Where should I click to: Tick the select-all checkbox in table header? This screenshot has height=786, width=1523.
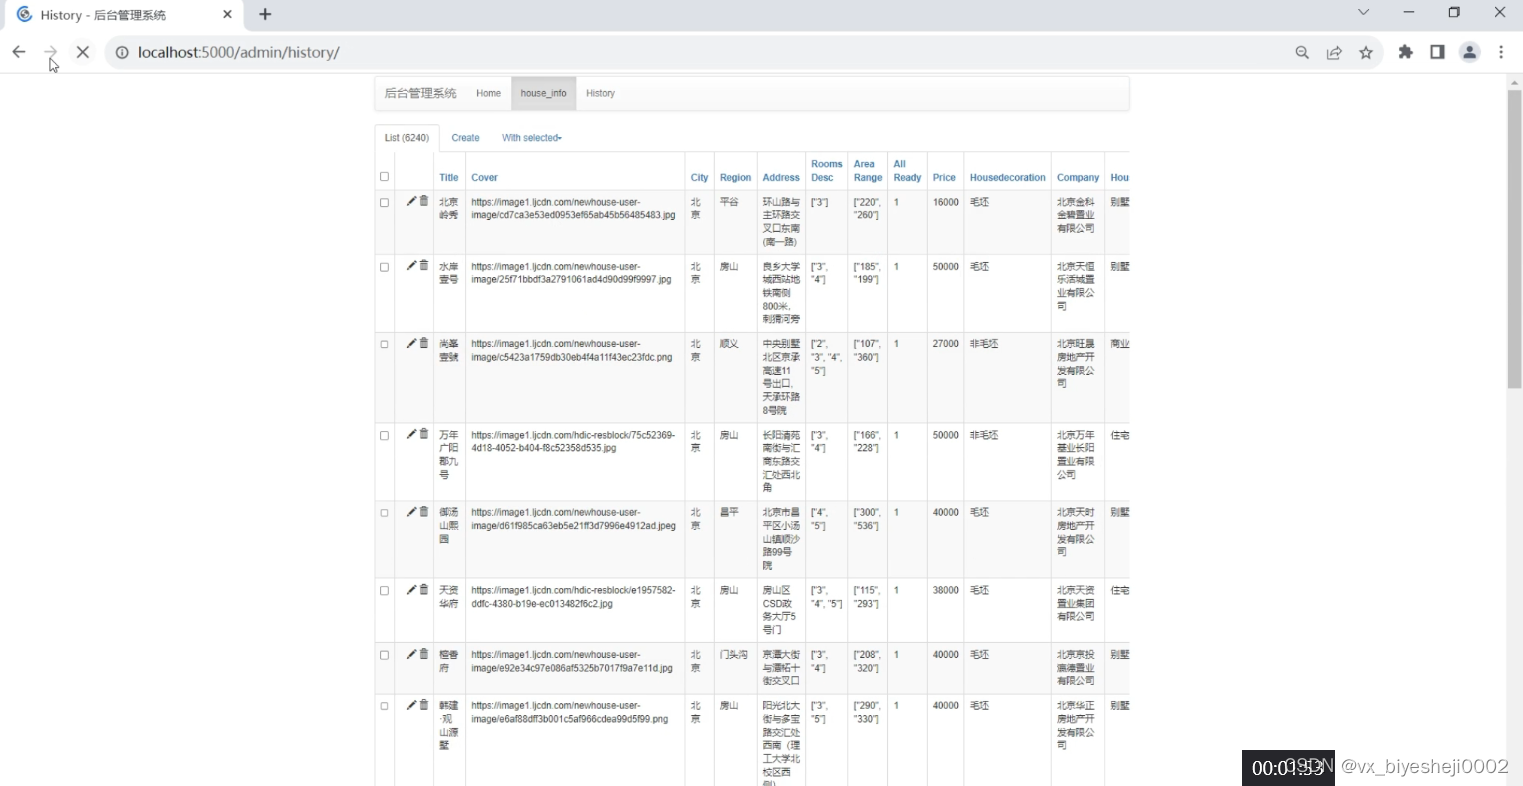pyautogui.click(x=384, y=177)
